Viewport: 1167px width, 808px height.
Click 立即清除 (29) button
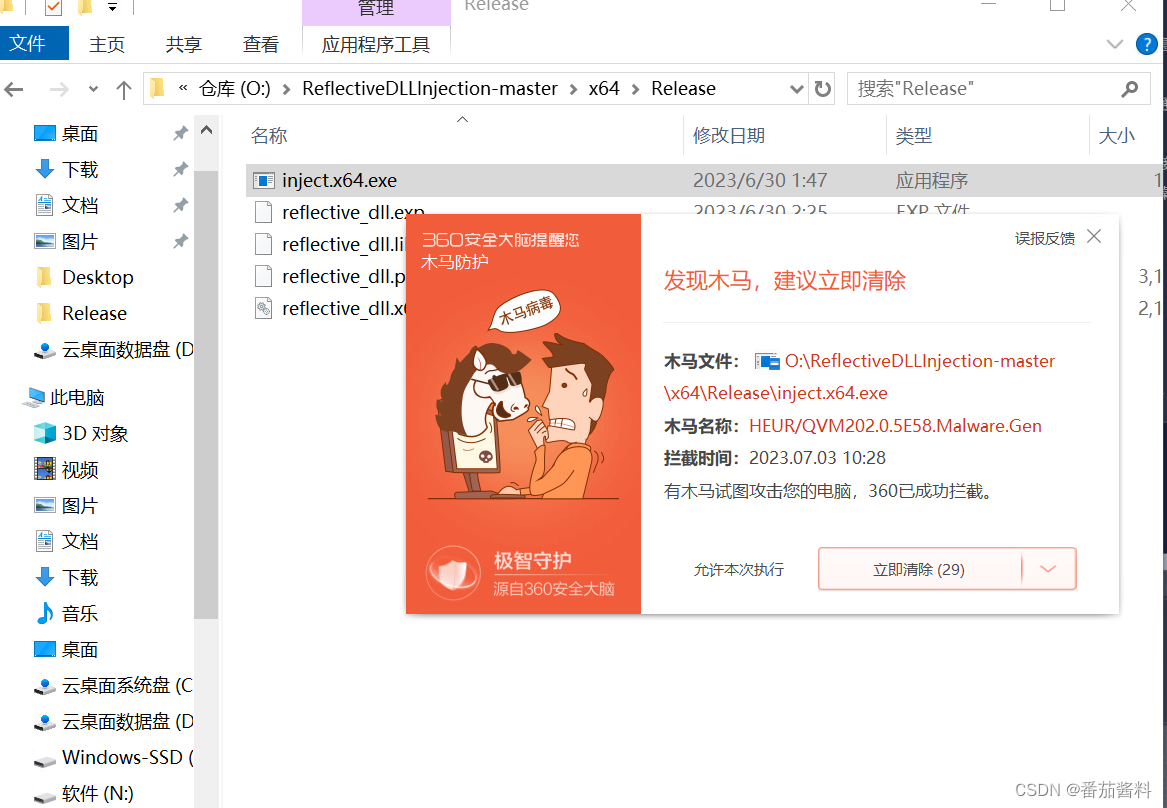(919, 569)
